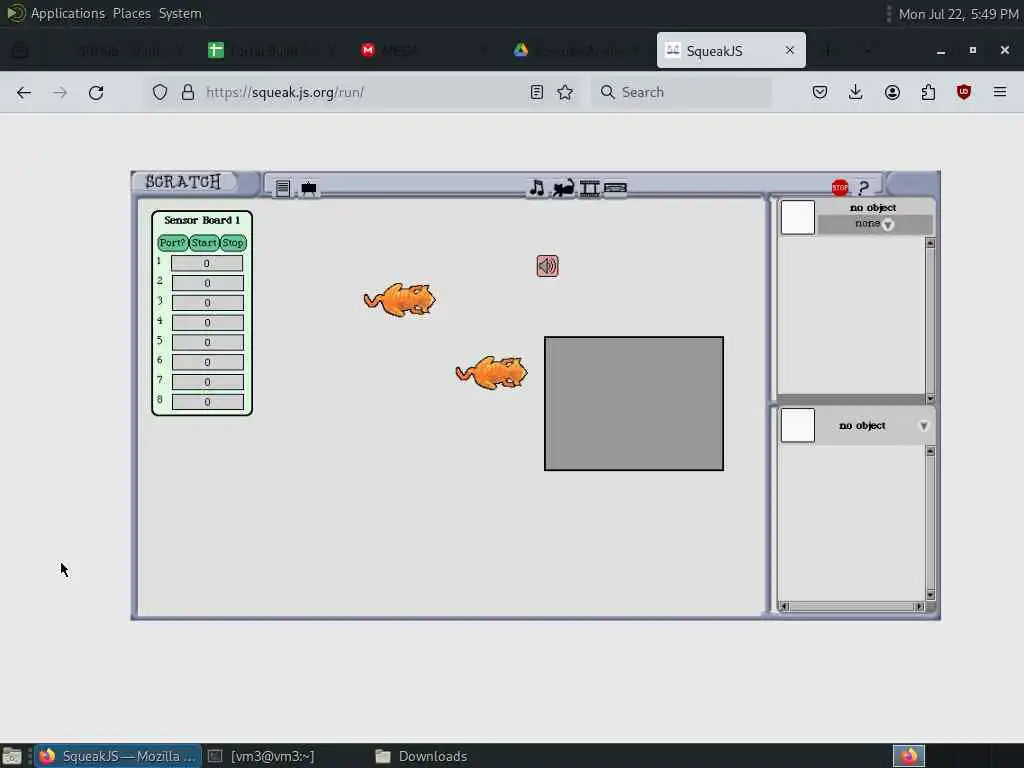Open the Firefox hamburger menu
Screen dimensions: 1024x768
(x=1000, y=92)
